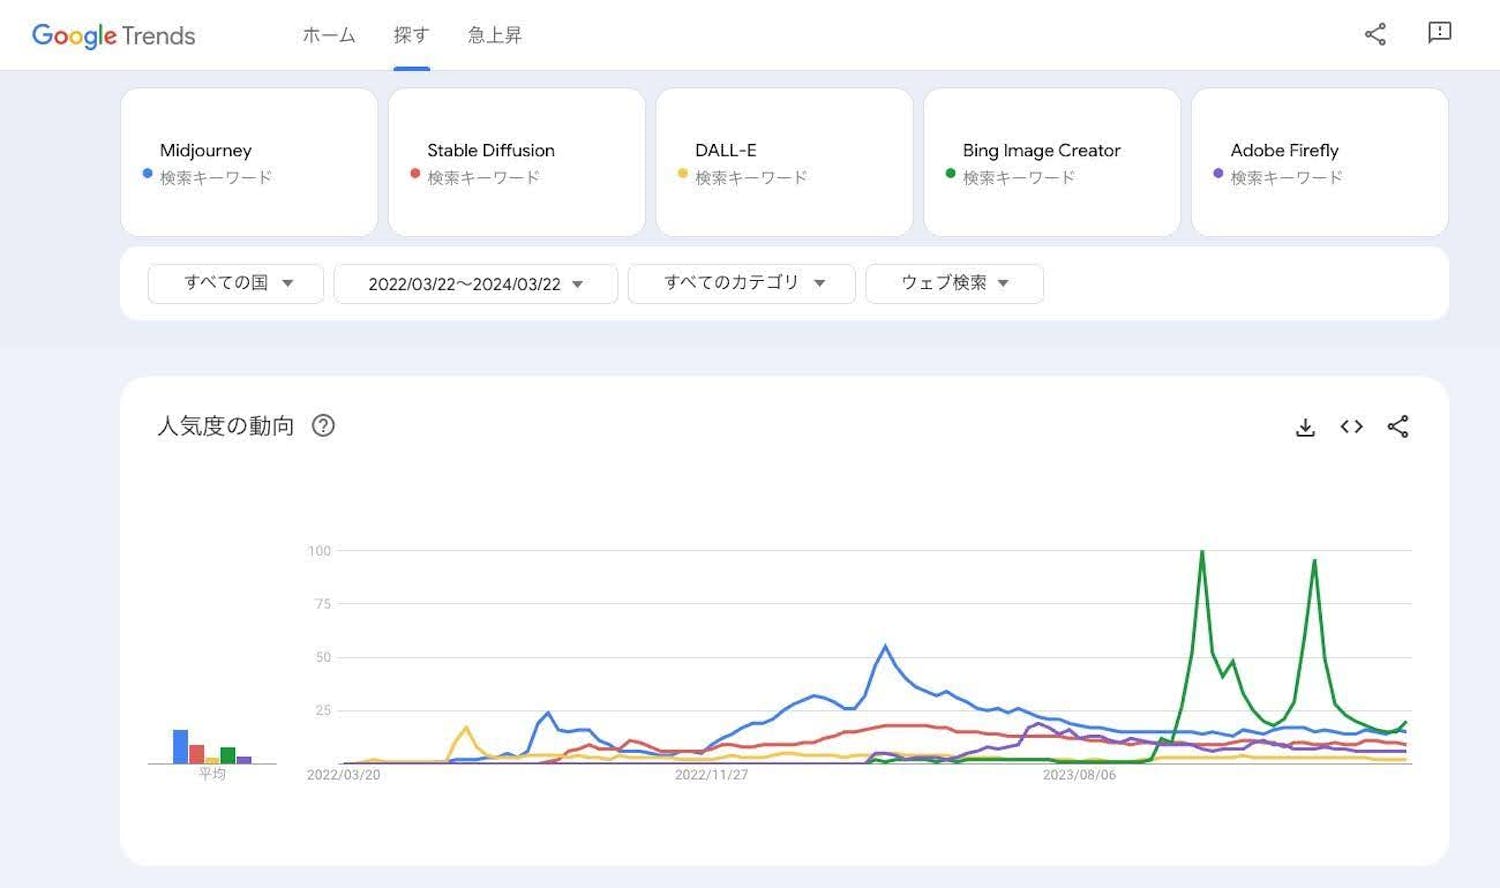Screen dimensions: 1500x888
Task: Go to the ホーム tab
Action: [x=329, y=35]
